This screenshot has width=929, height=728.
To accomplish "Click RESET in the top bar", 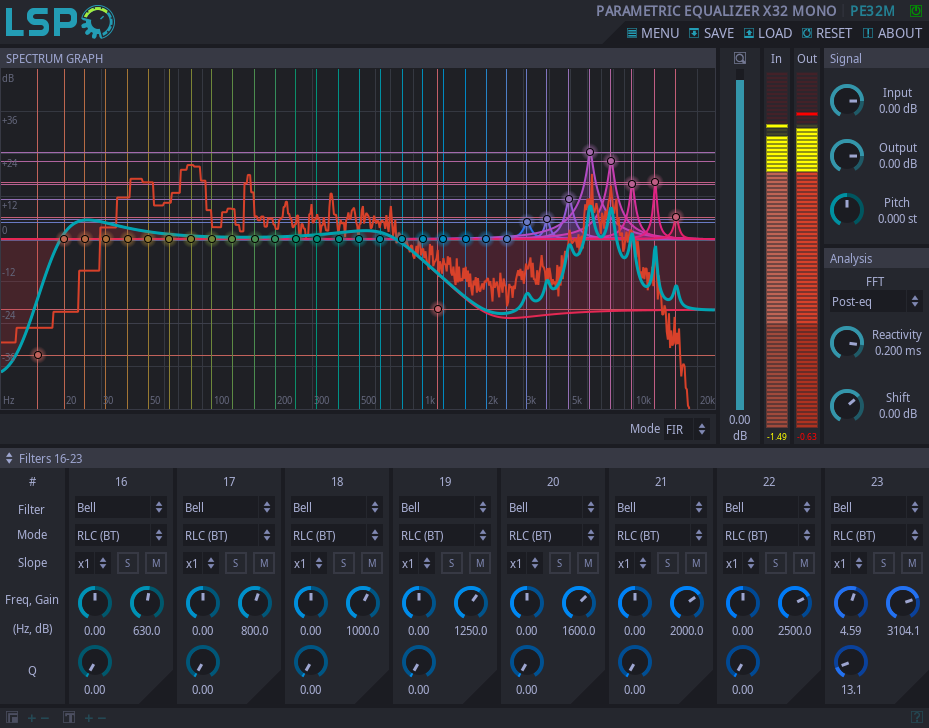I will point(827,33).
